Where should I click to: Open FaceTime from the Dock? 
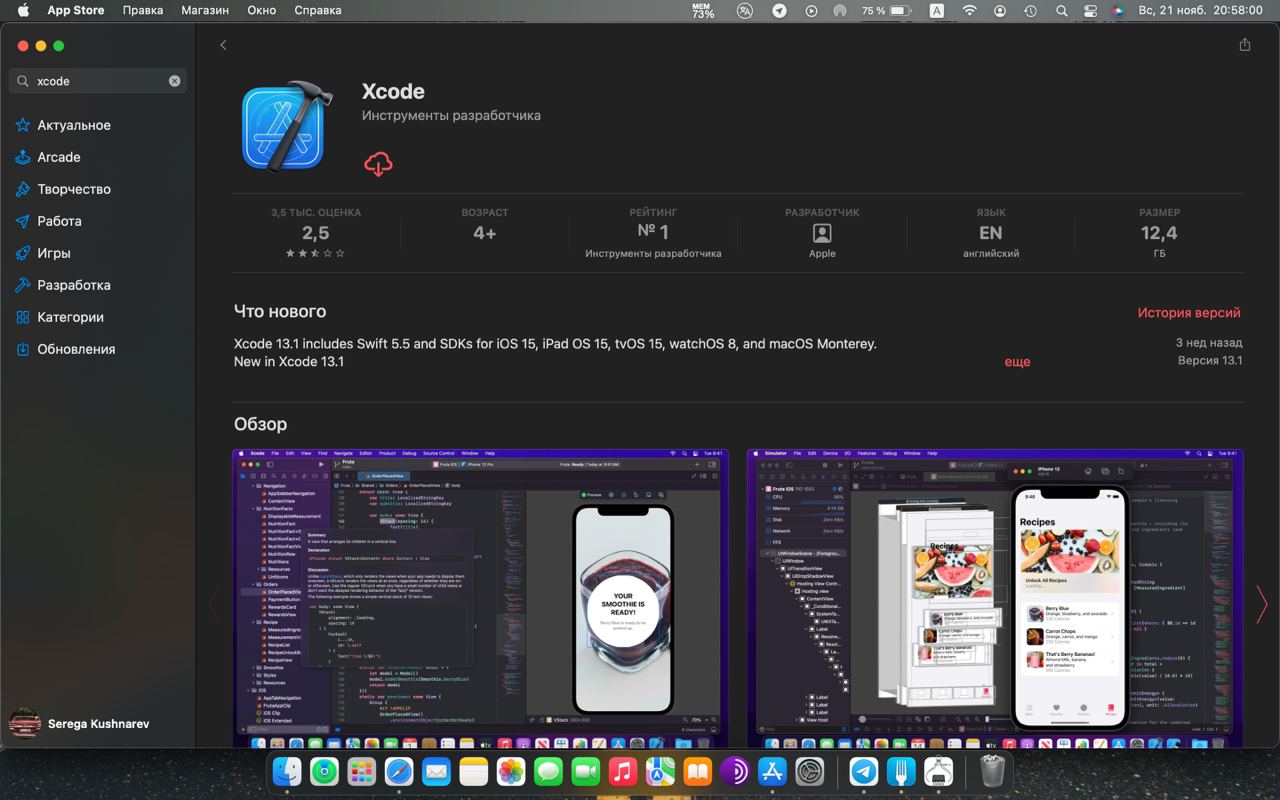pyautogui.click(x=585, y=771)
